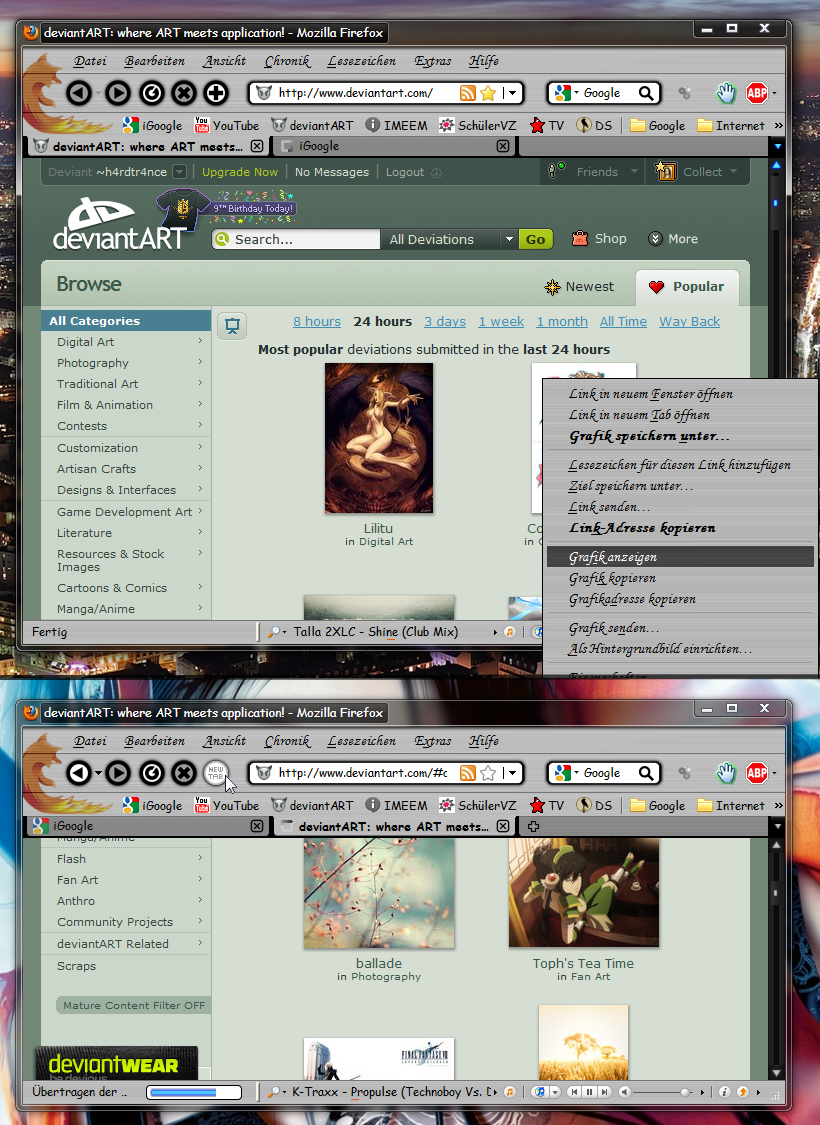The width and height of the screenshot is (820, 1125).
Task: Click the plus new-tab button in upper window toolbar
Action: tap(216, 94)
